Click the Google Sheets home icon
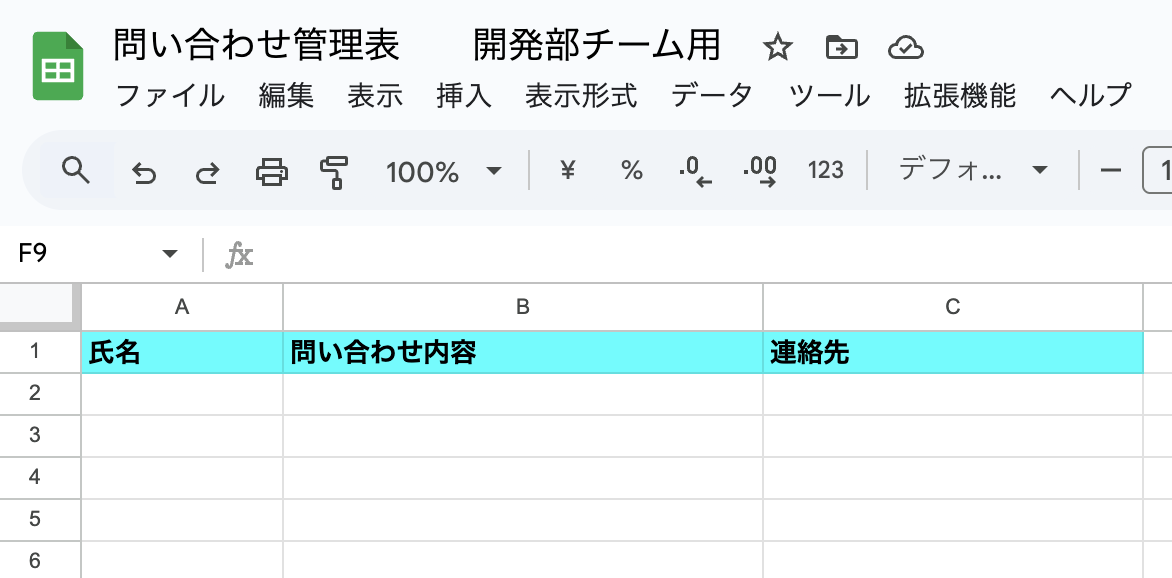The height and width of the screenshot is (578, 1172). click(x=57, y=66)
